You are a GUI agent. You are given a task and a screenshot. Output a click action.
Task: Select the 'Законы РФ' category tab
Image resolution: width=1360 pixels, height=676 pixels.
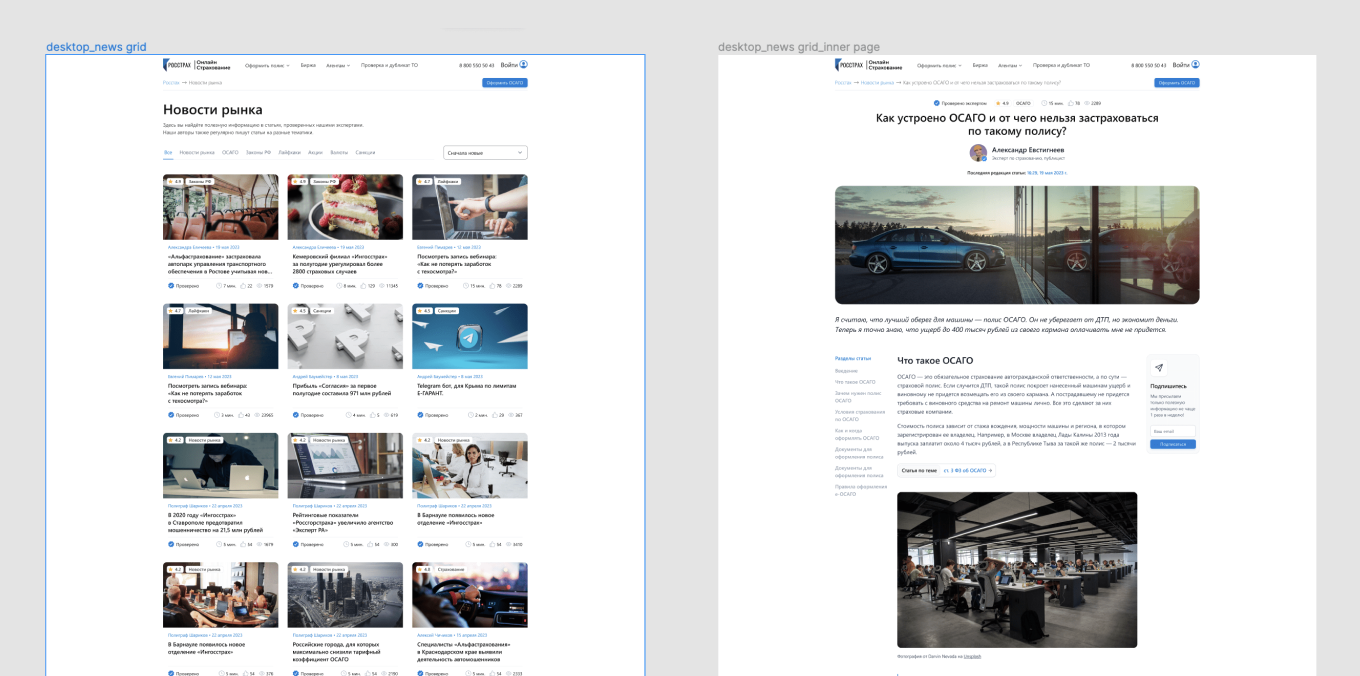(x=258, y=153)
